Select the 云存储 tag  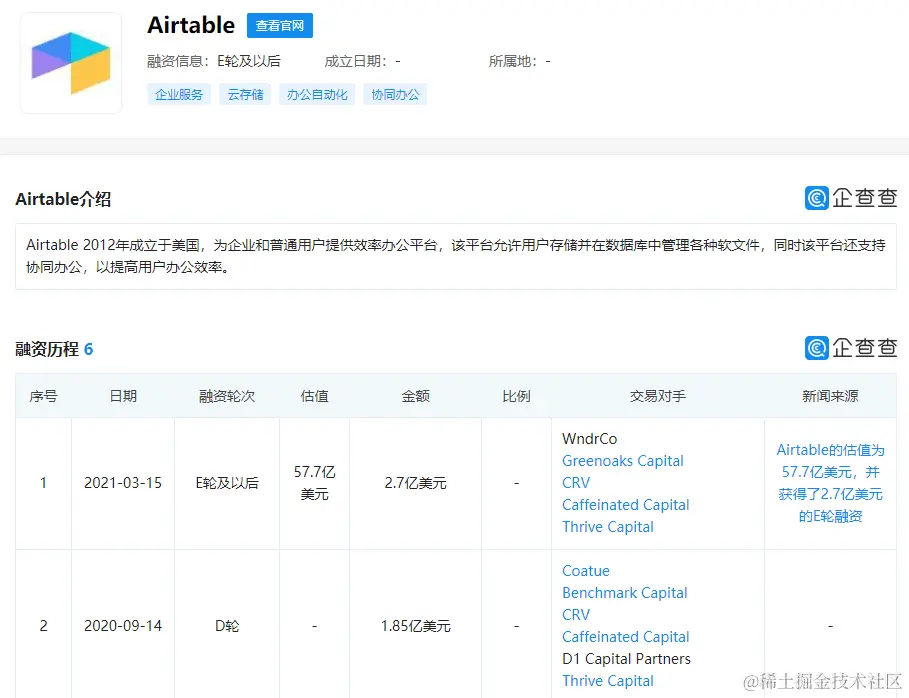(x=245, y=94)
